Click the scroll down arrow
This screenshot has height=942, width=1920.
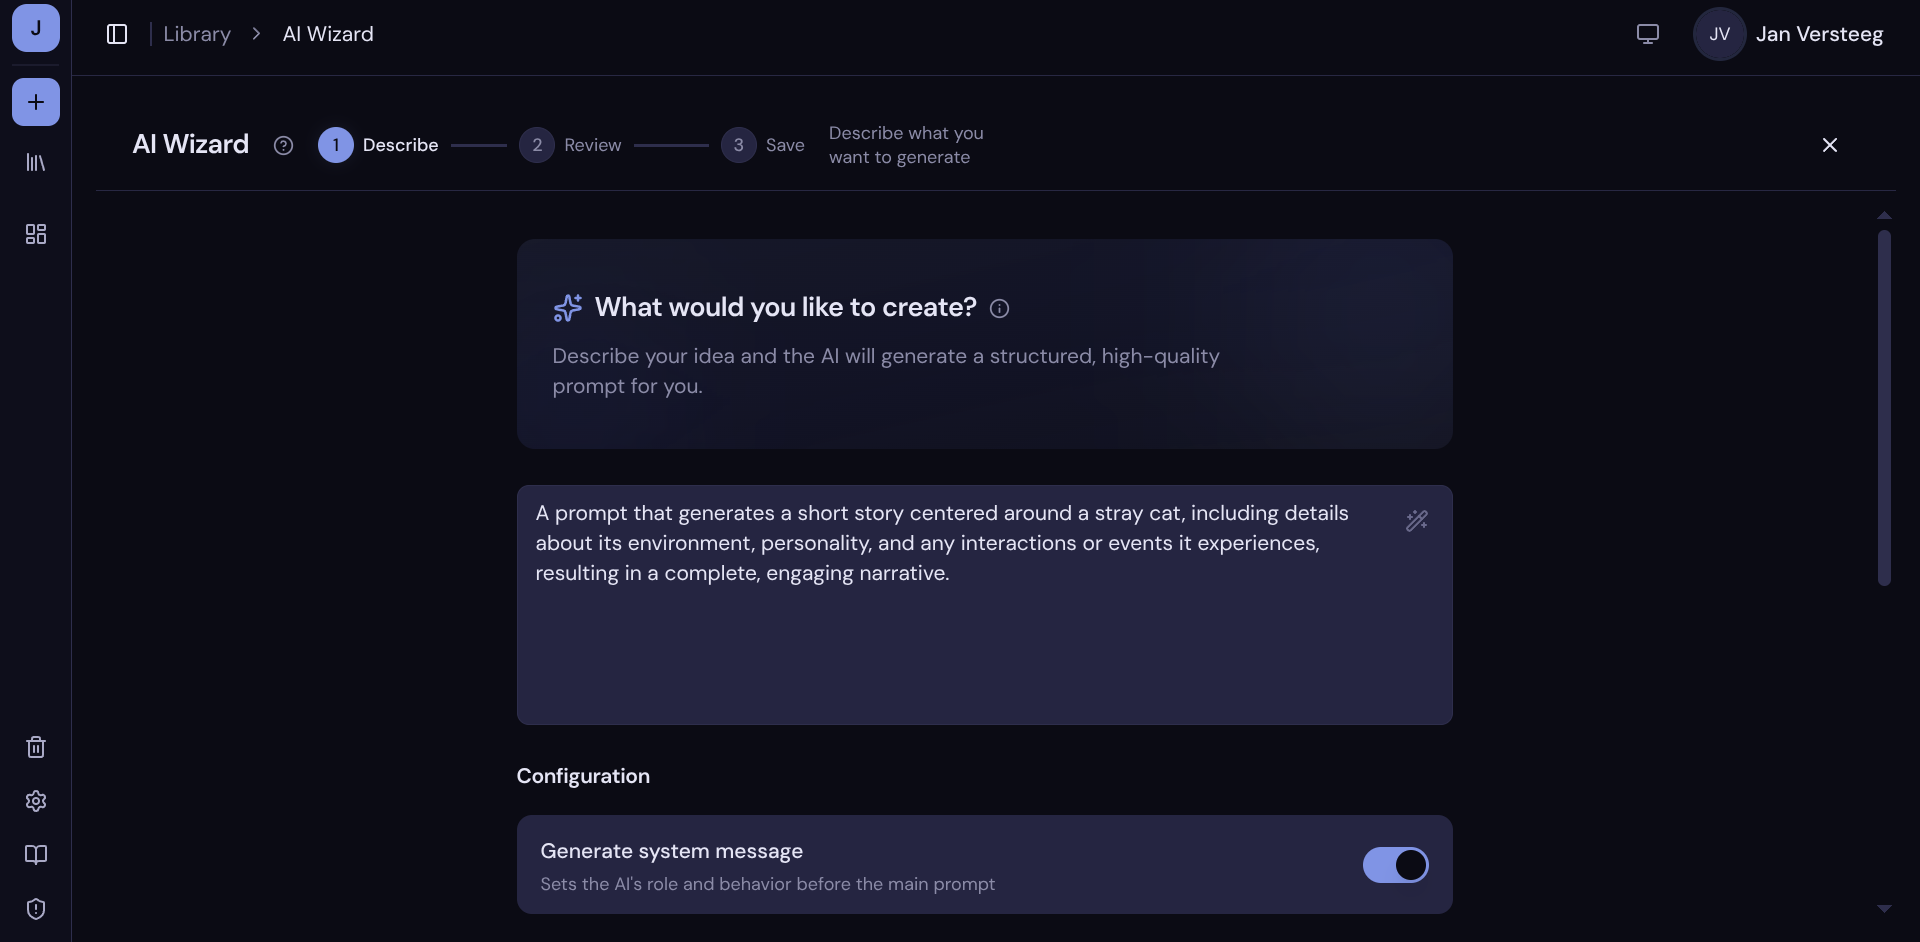click(1884, 909)
